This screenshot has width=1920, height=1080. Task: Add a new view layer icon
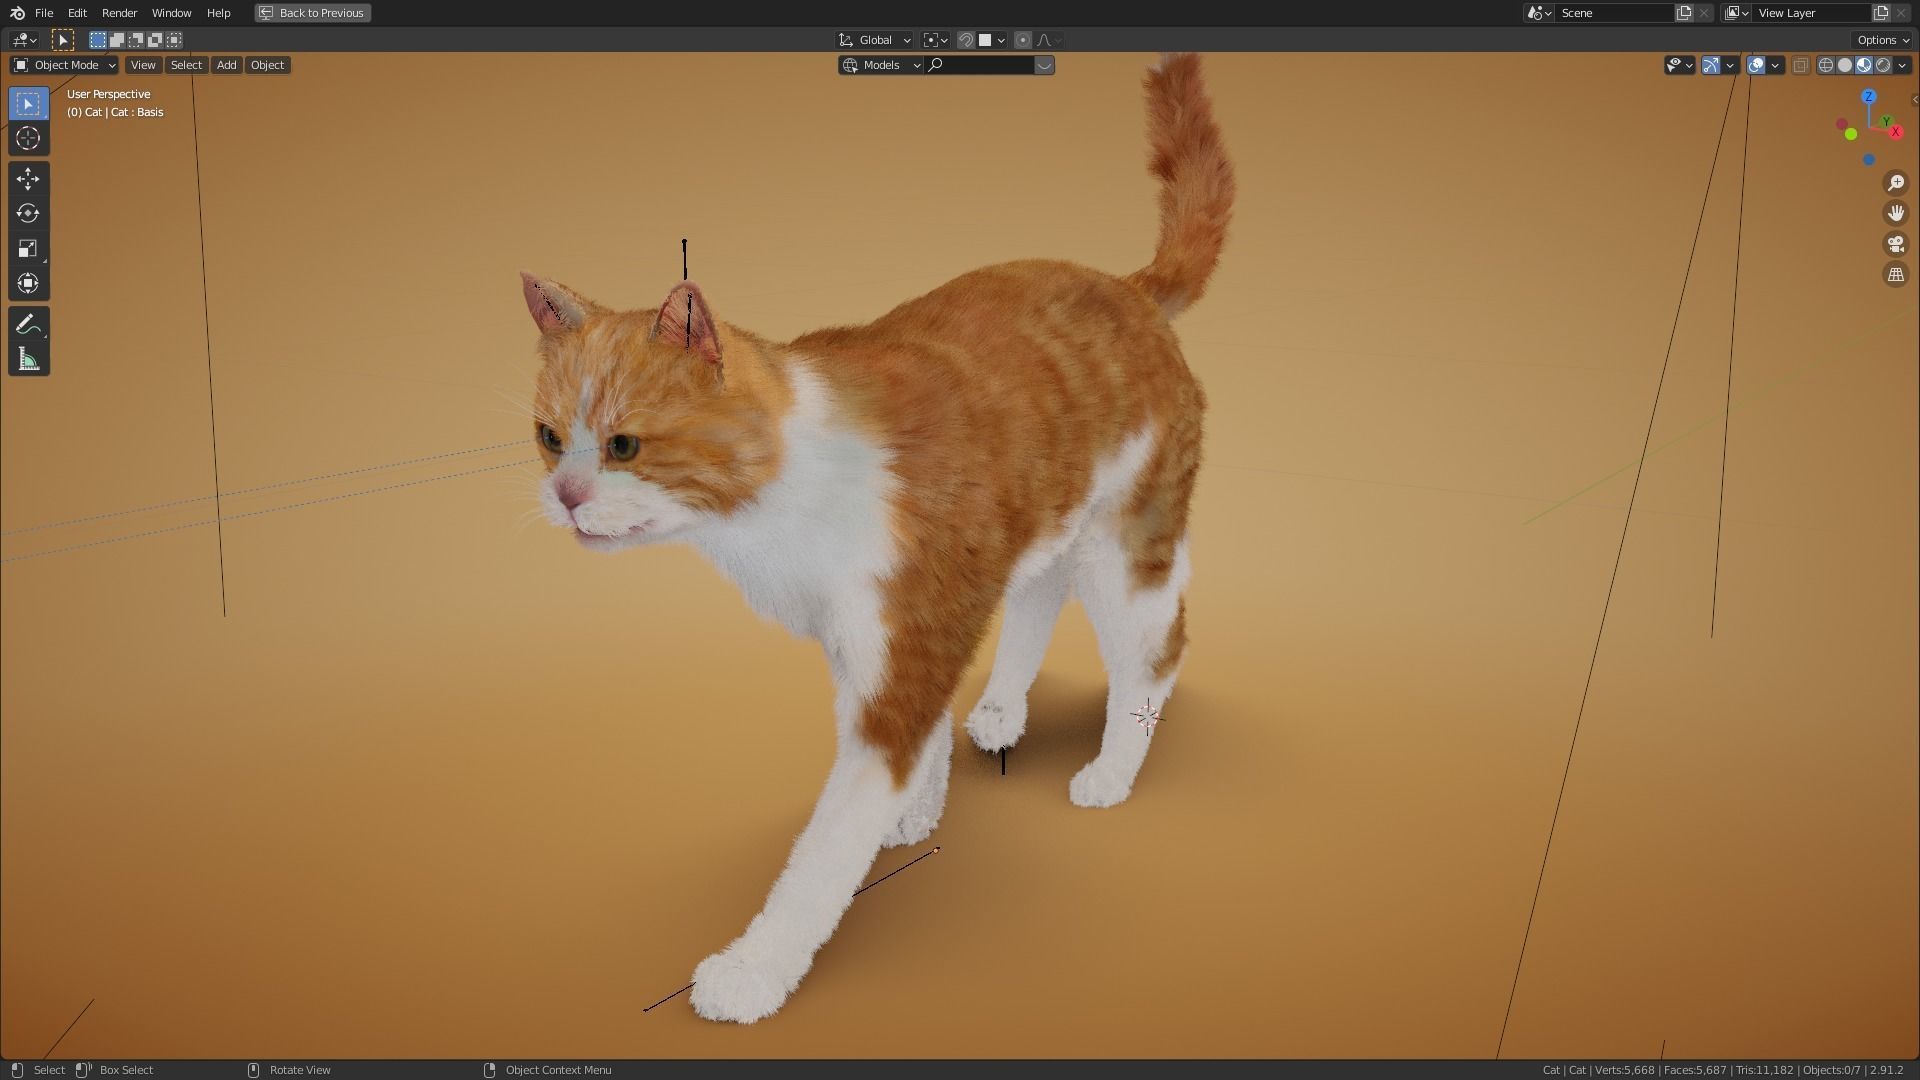1881,13
